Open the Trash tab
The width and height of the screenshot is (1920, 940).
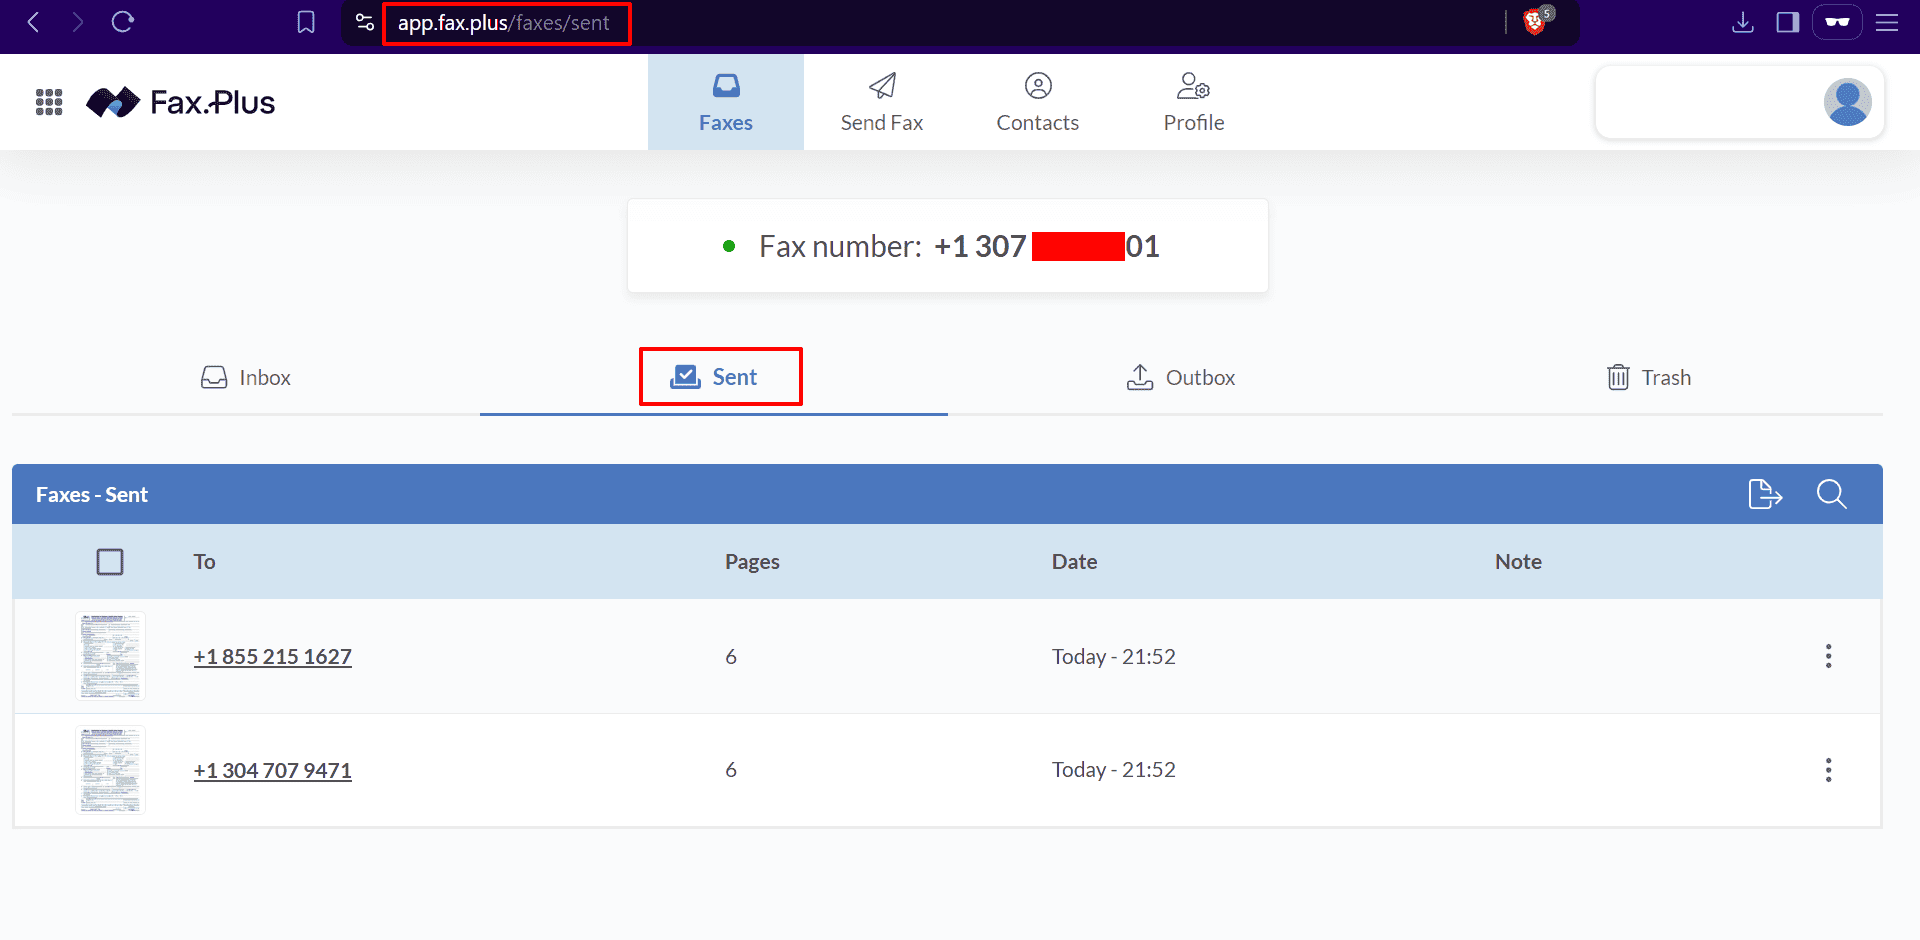pos(1649,378)
